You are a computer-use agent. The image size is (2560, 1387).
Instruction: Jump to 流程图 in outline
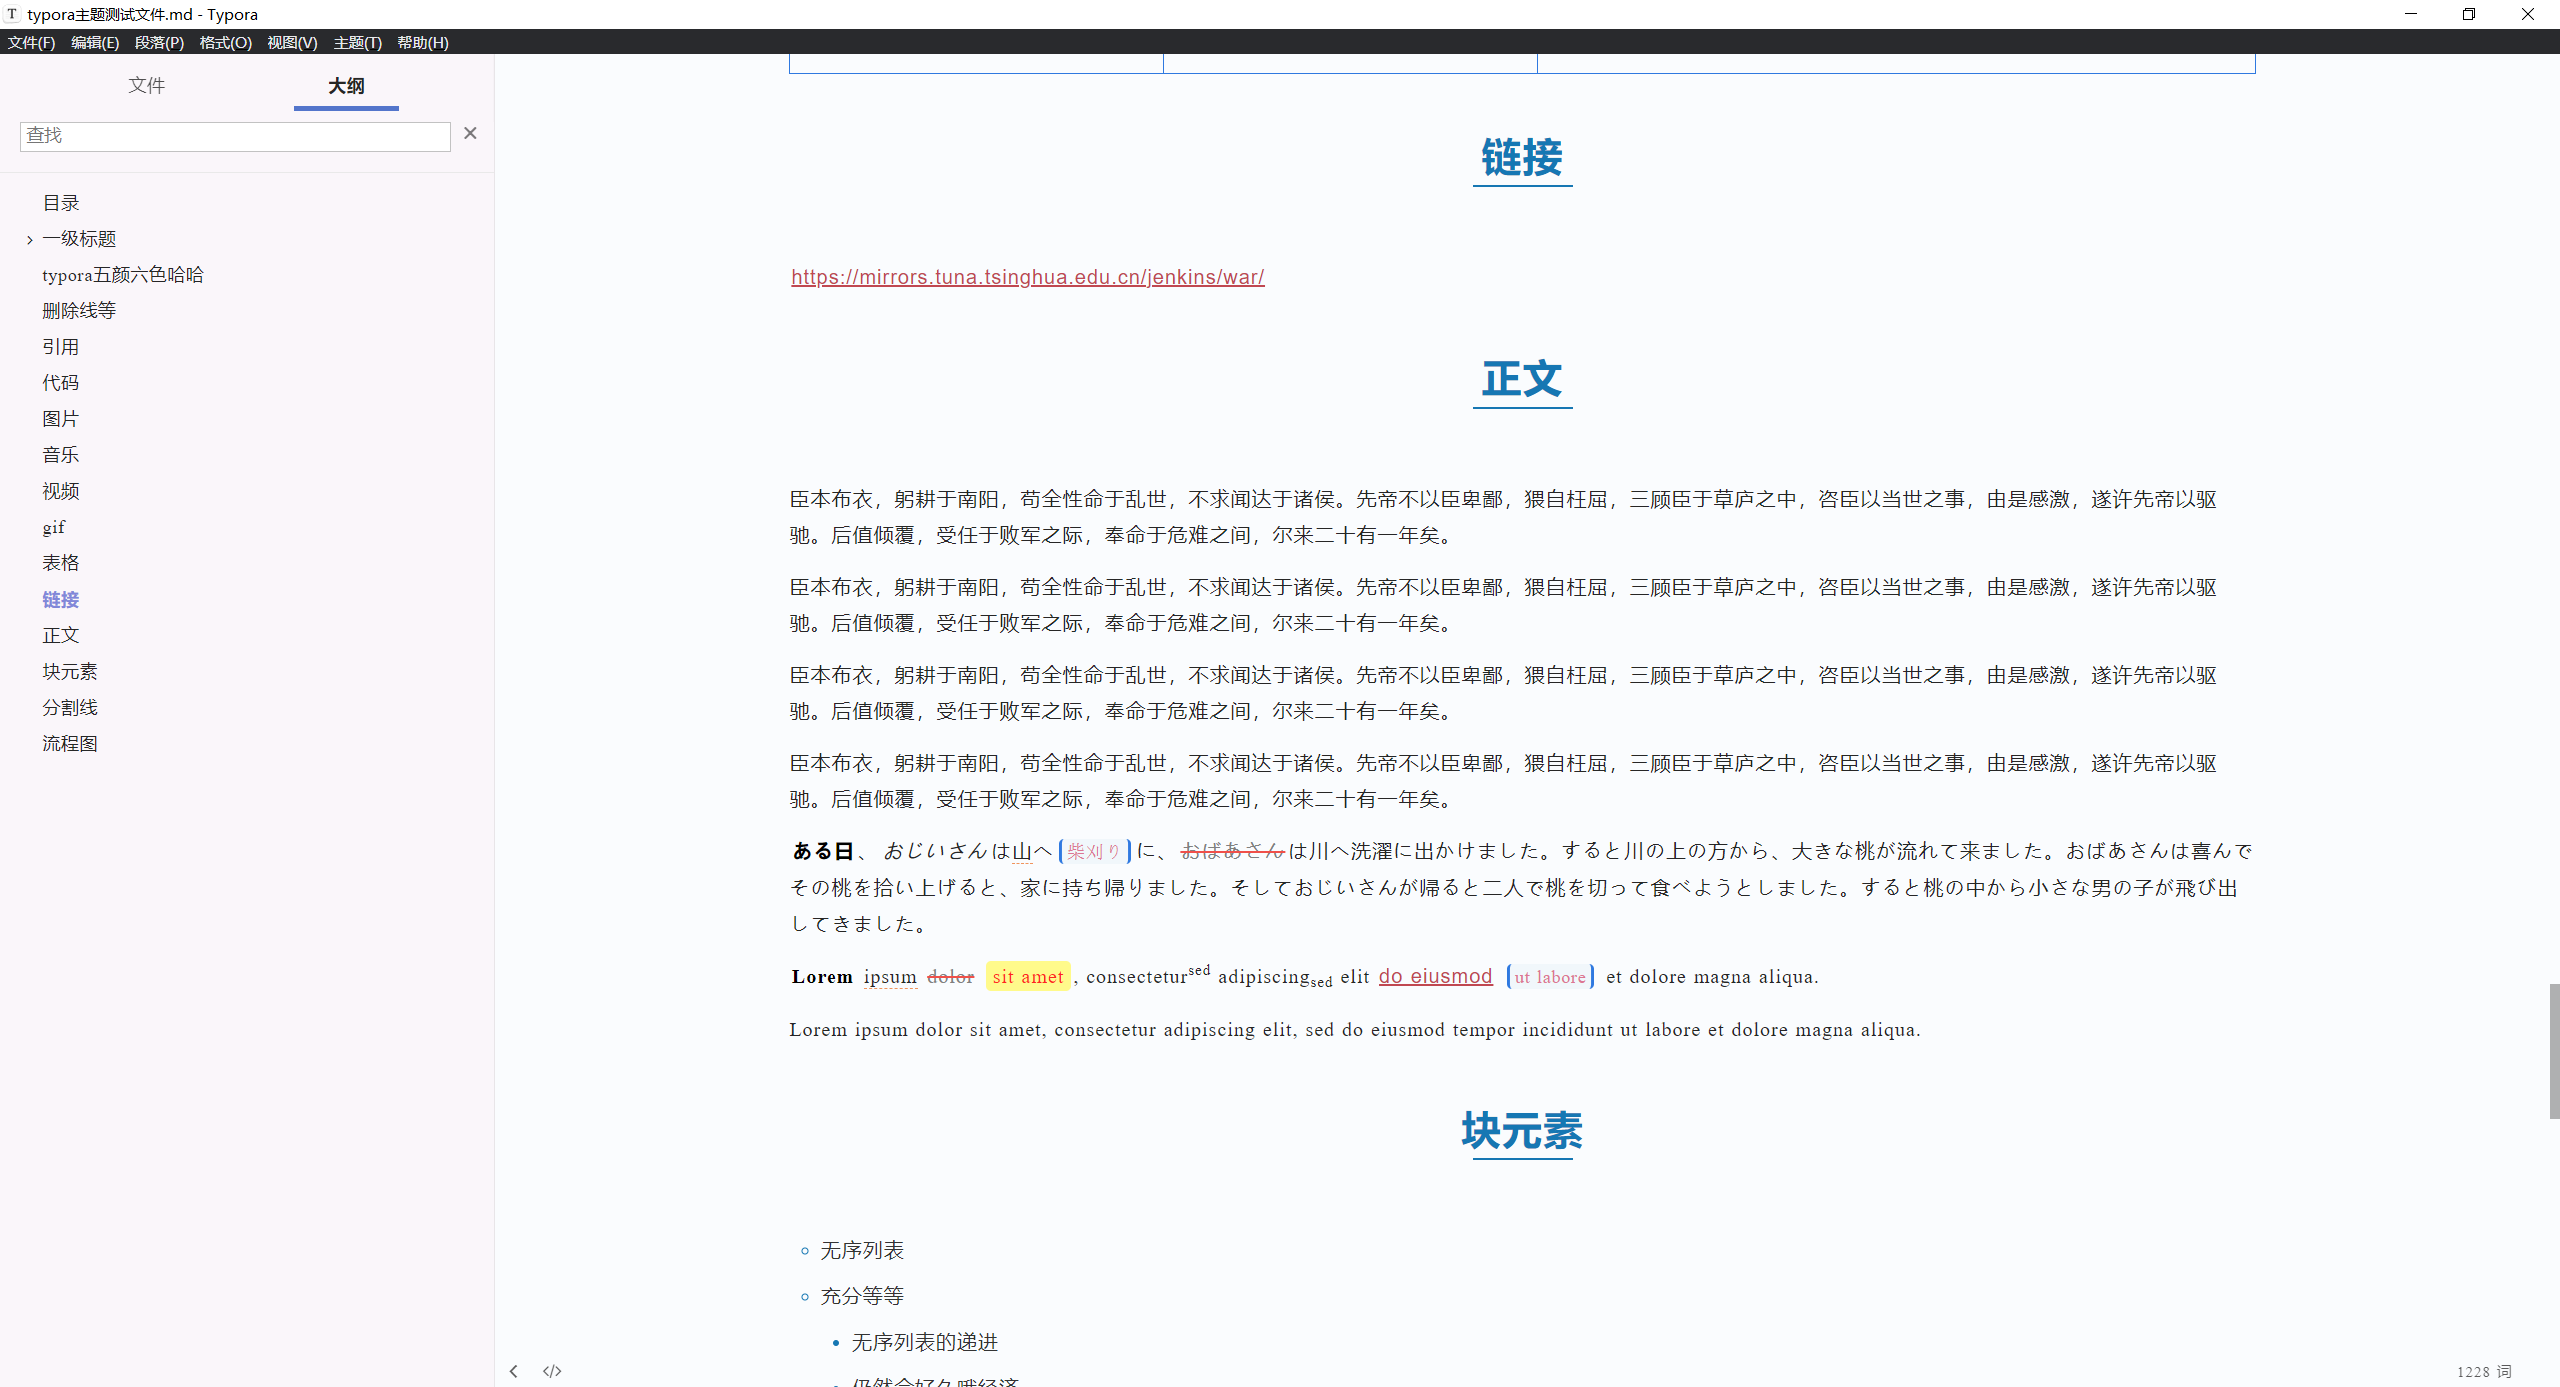tap(70, 743)
